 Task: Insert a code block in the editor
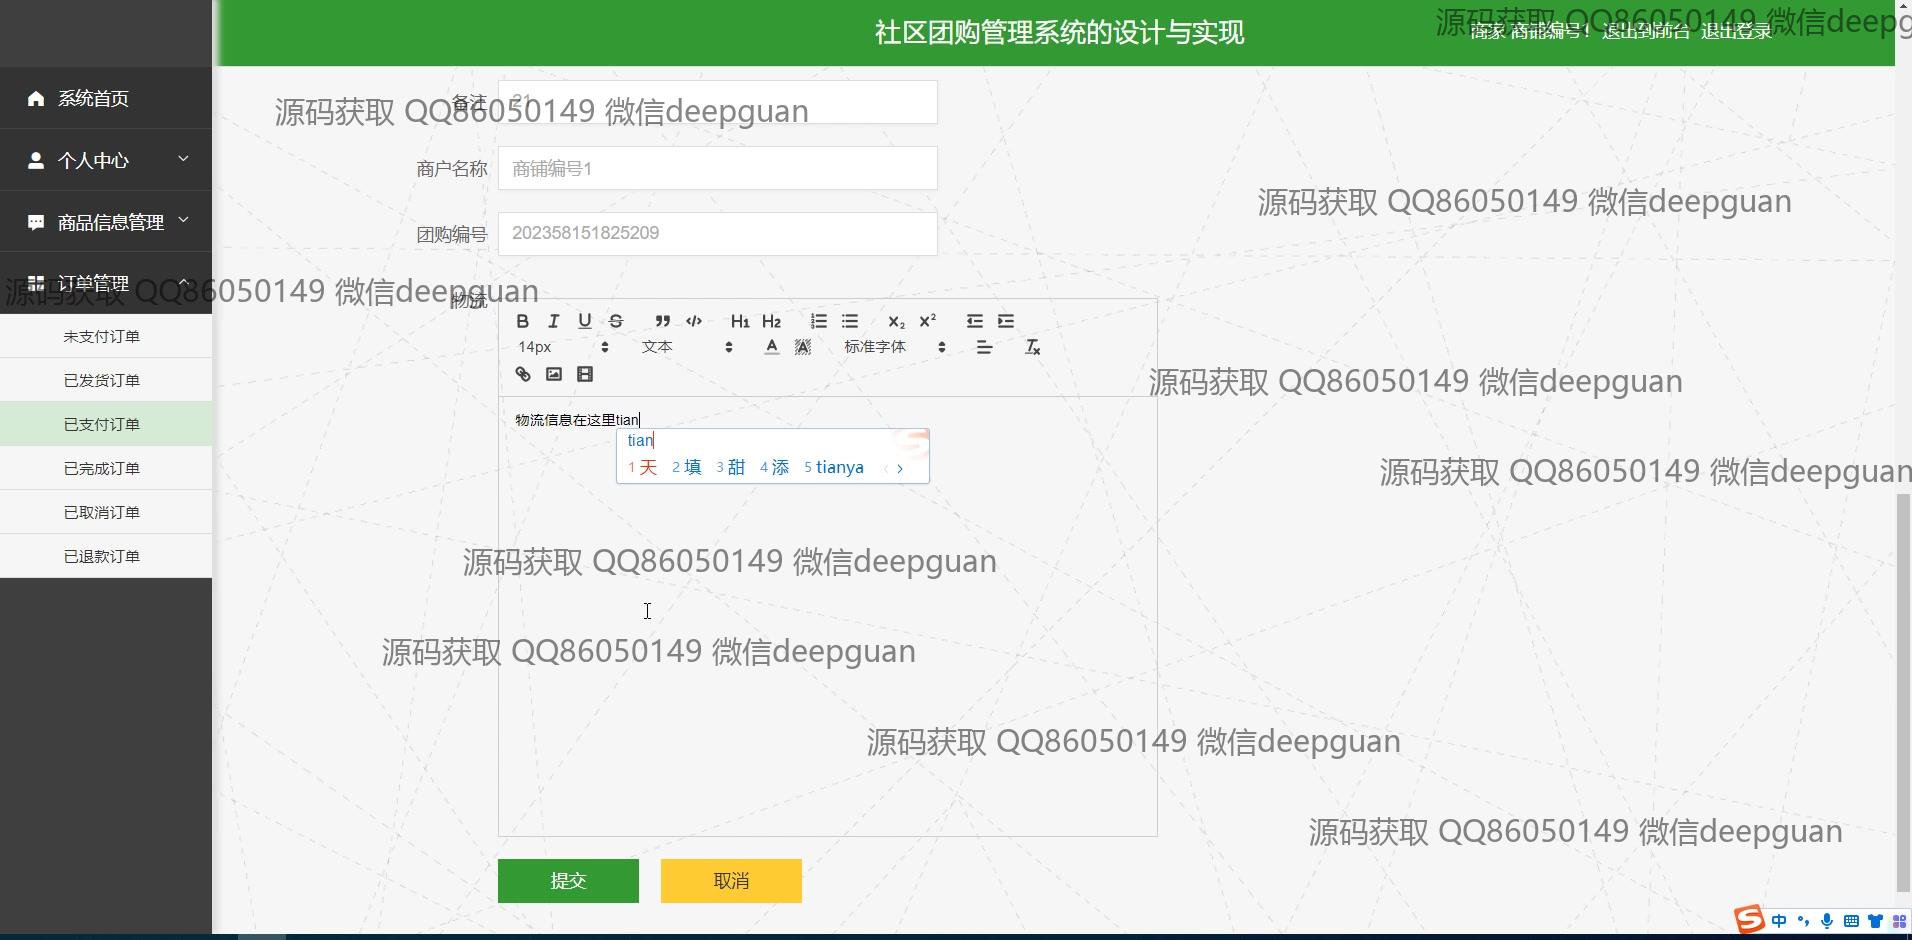click(x=694, y=321)
